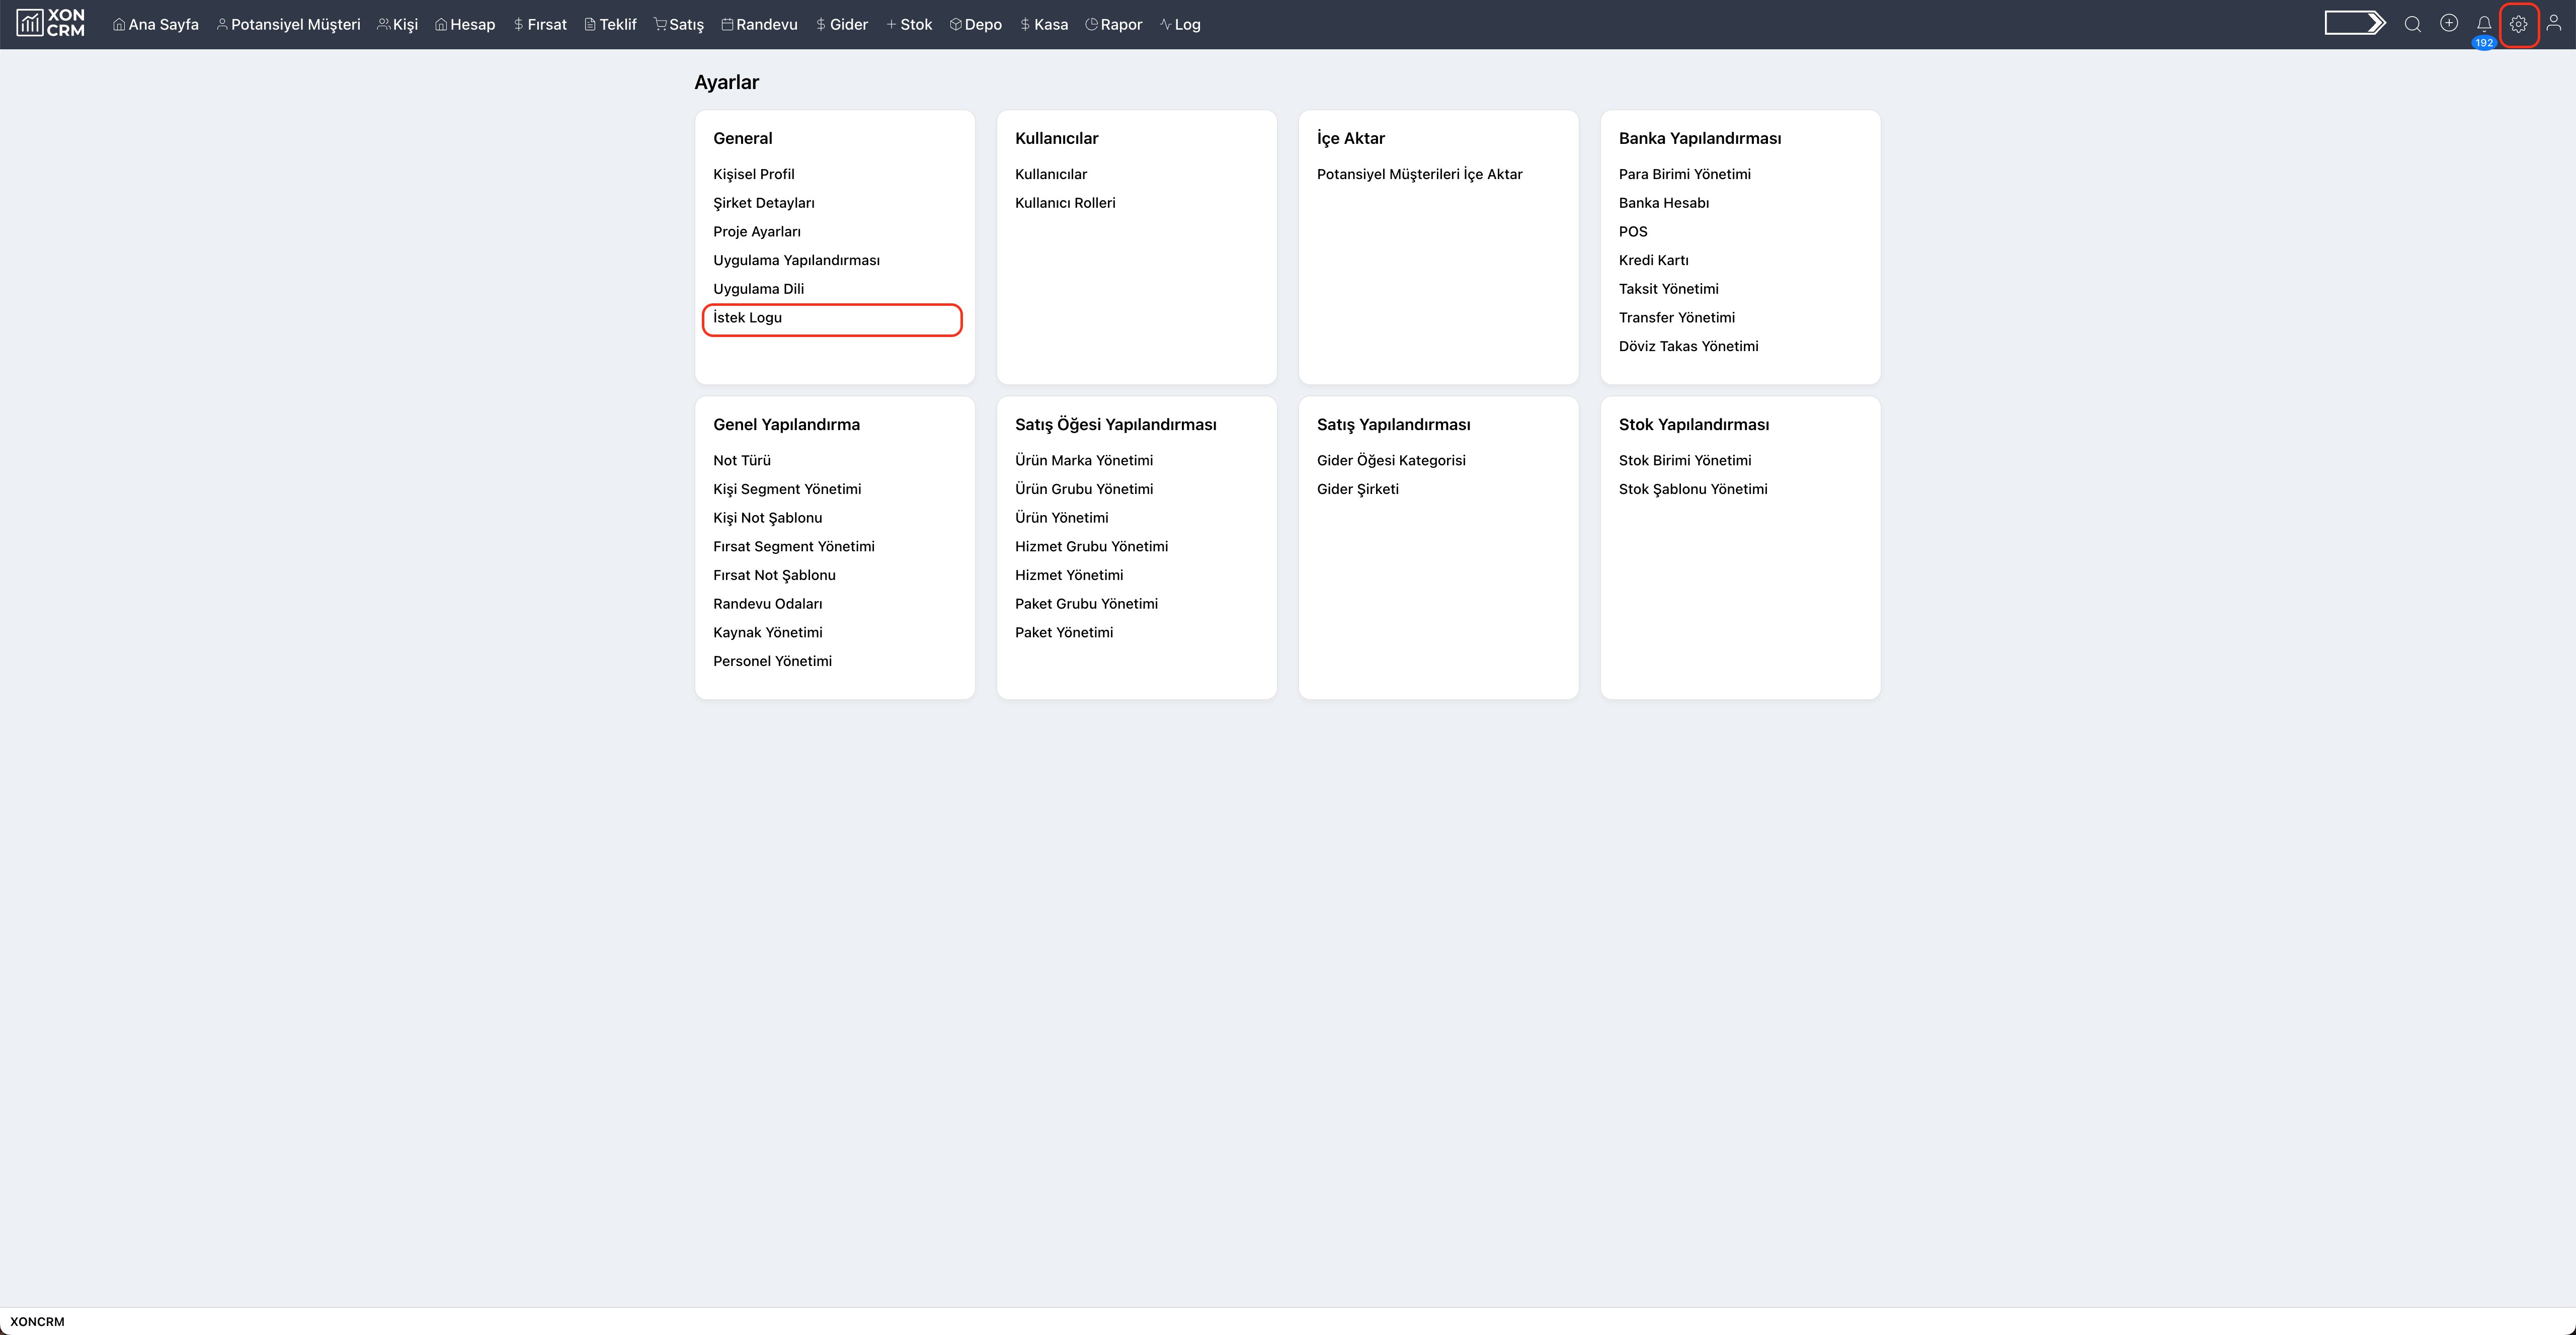Click the XON CRM logo
The image size is (2576, 1335).
pyautogui.click(x=51, y=23)
